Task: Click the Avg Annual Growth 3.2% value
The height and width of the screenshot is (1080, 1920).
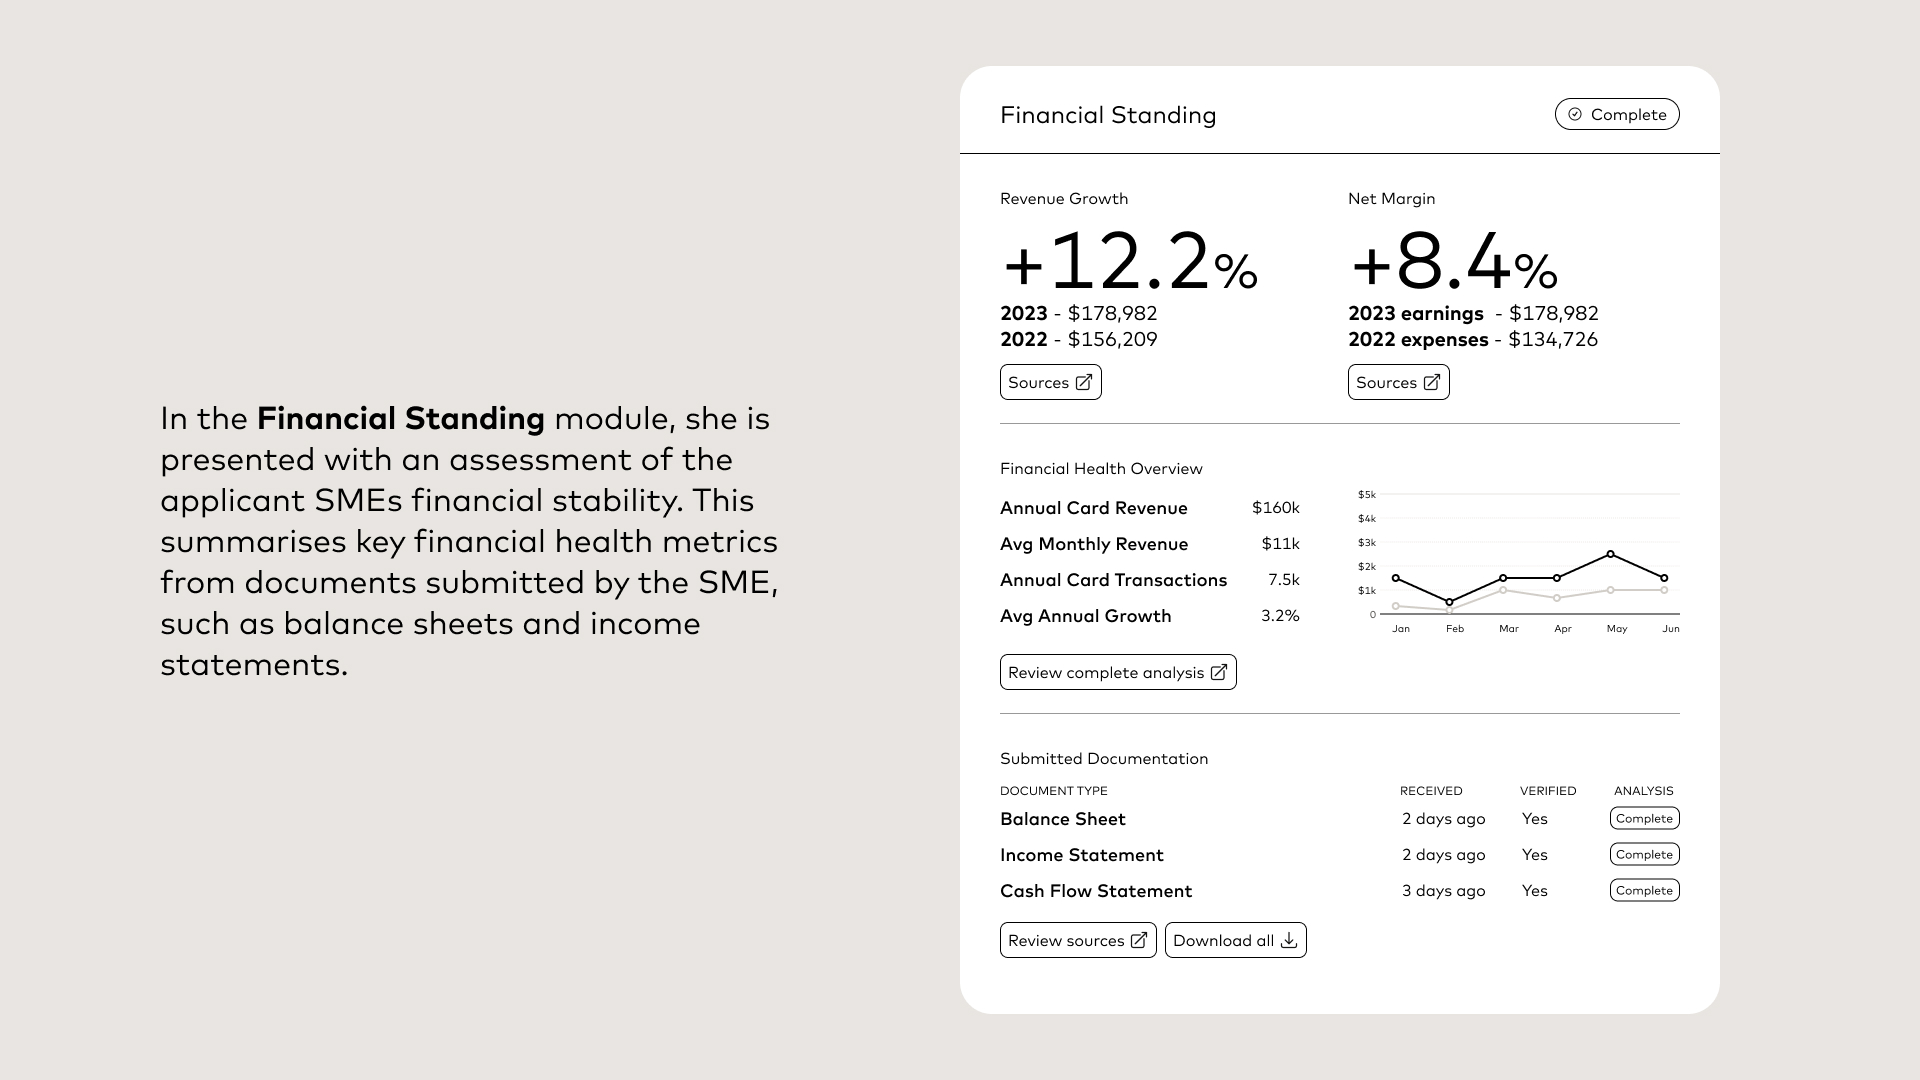Action: tap(1281, 615)
